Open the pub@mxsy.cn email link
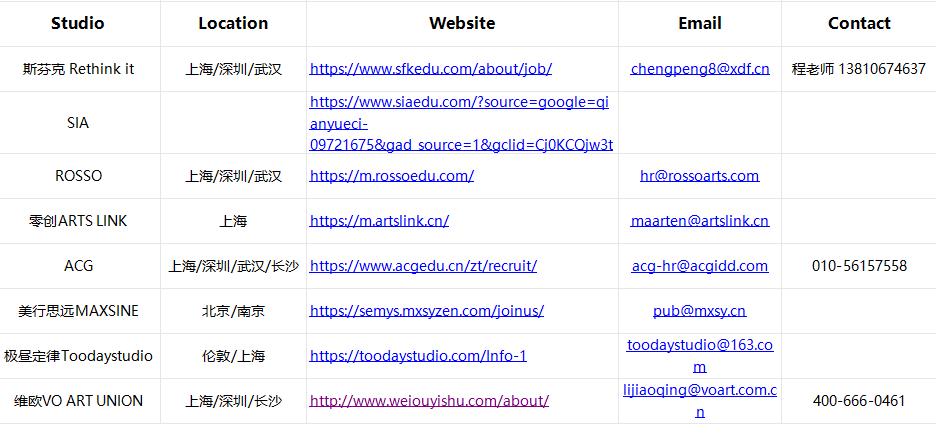This screenshot has height=424, width=936. click(700, 311)
